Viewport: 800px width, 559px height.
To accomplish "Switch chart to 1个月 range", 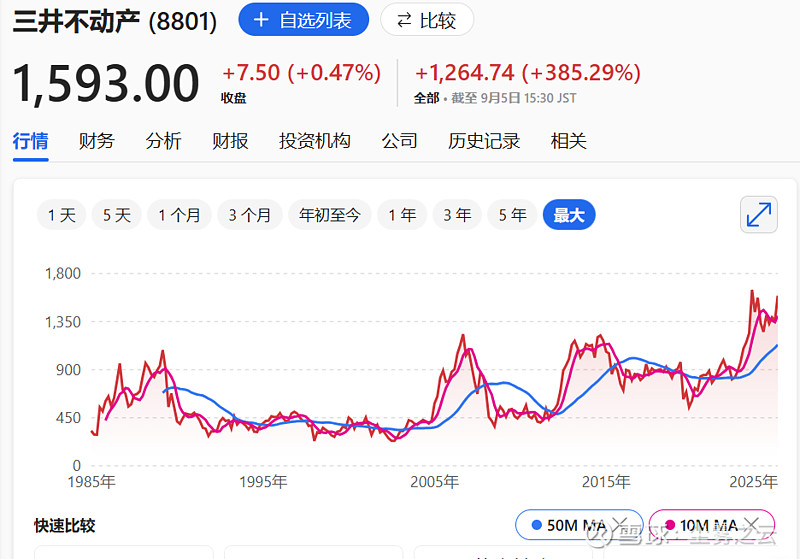I will coord(179,215).
